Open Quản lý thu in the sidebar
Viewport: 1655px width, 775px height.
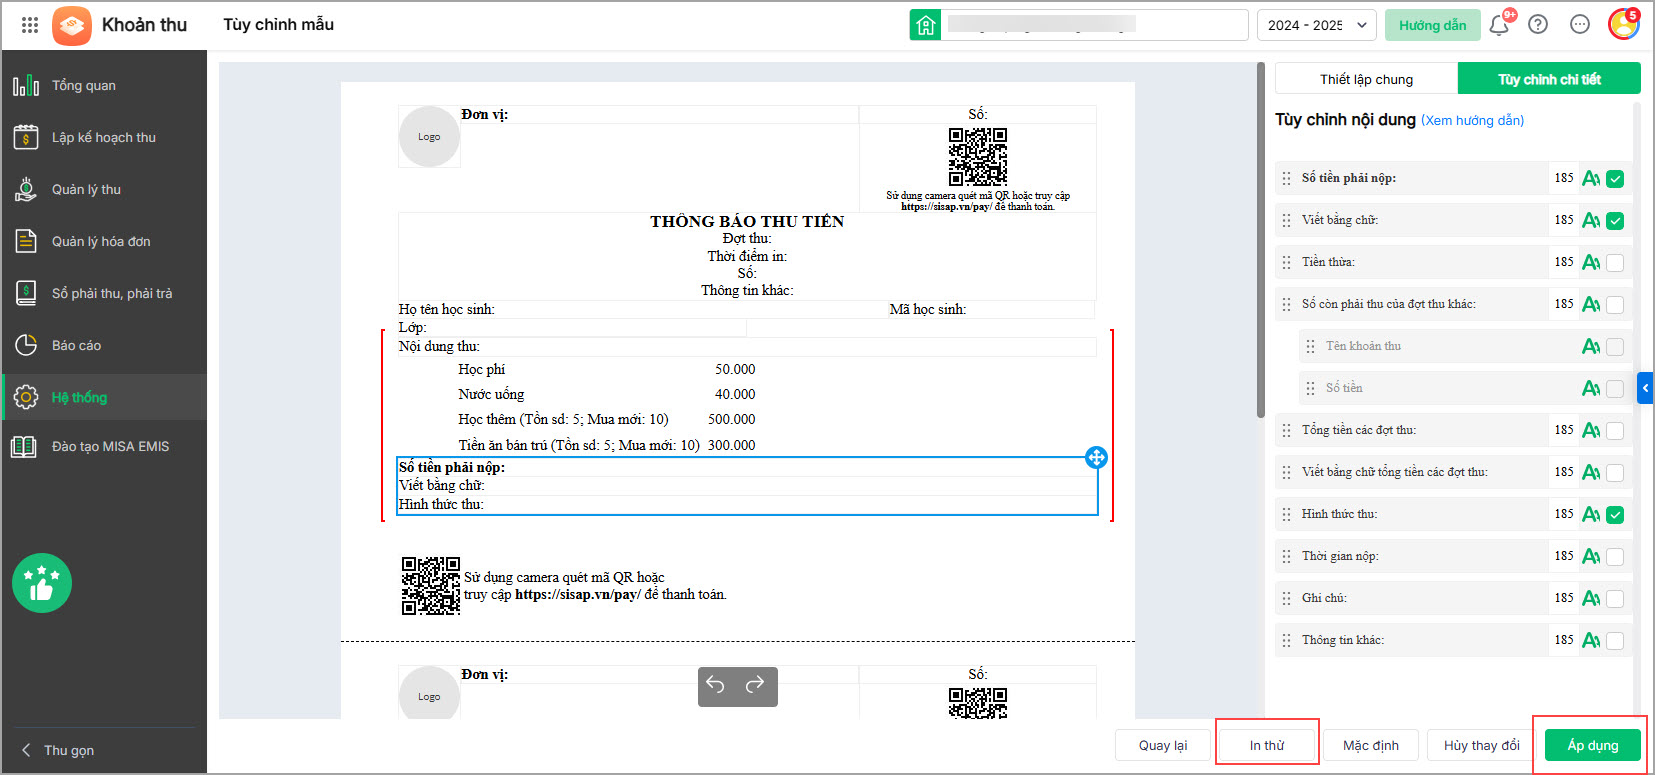pyautogui.click(x=104, y=189)
